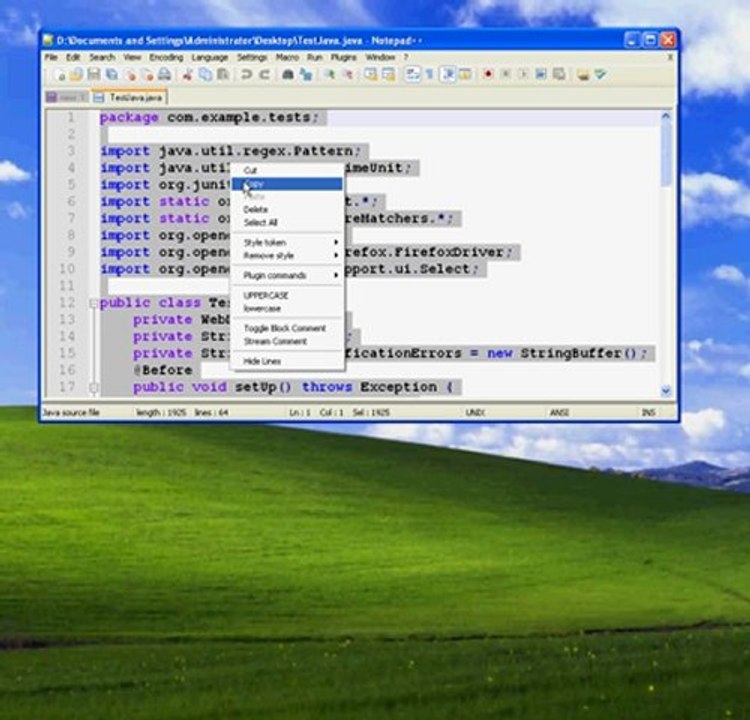Expand the Style token submenu arrow
This screenshot has width=750, height=720.
pyautogui.click(x=336, y=243)
